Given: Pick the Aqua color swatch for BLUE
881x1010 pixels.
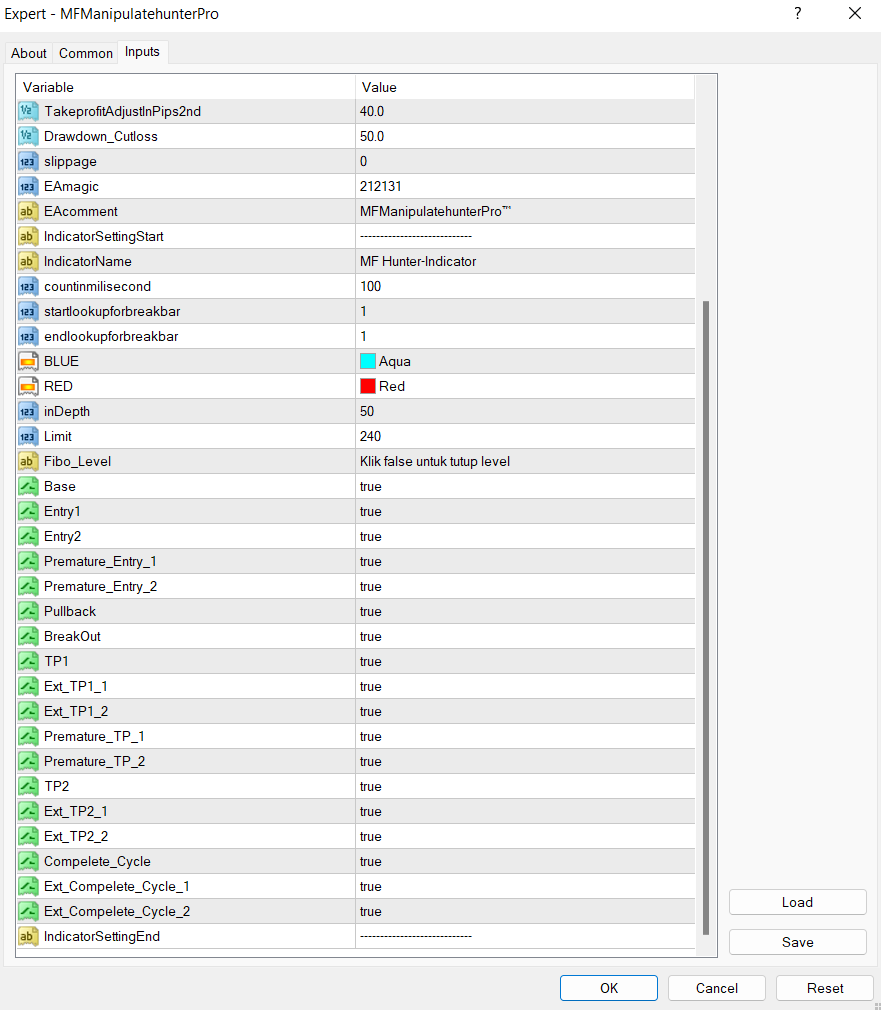Looking at the screenshot, I should [x=368, y=361].
